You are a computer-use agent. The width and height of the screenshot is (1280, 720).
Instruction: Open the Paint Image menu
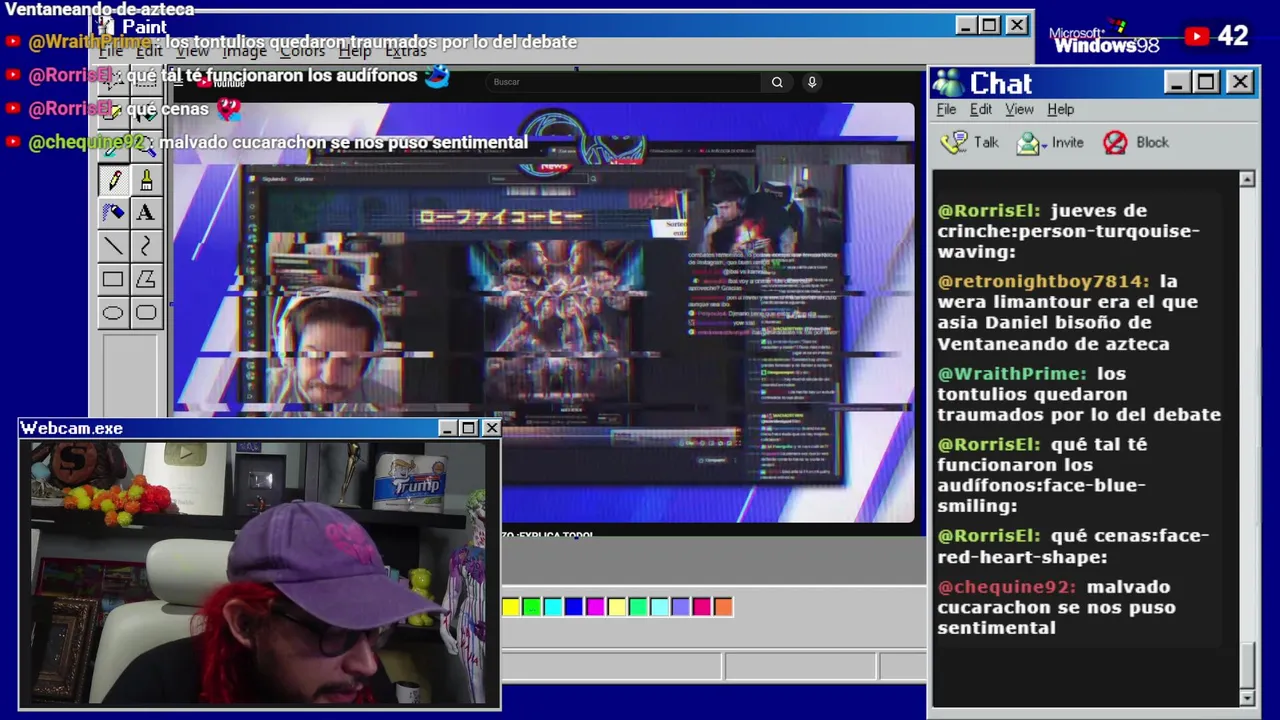[x=244, y=50]
